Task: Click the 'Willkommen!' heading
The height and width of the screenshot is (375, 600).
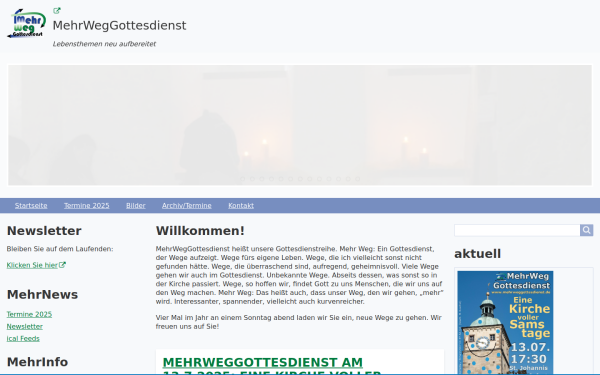Action: (200, 231)
